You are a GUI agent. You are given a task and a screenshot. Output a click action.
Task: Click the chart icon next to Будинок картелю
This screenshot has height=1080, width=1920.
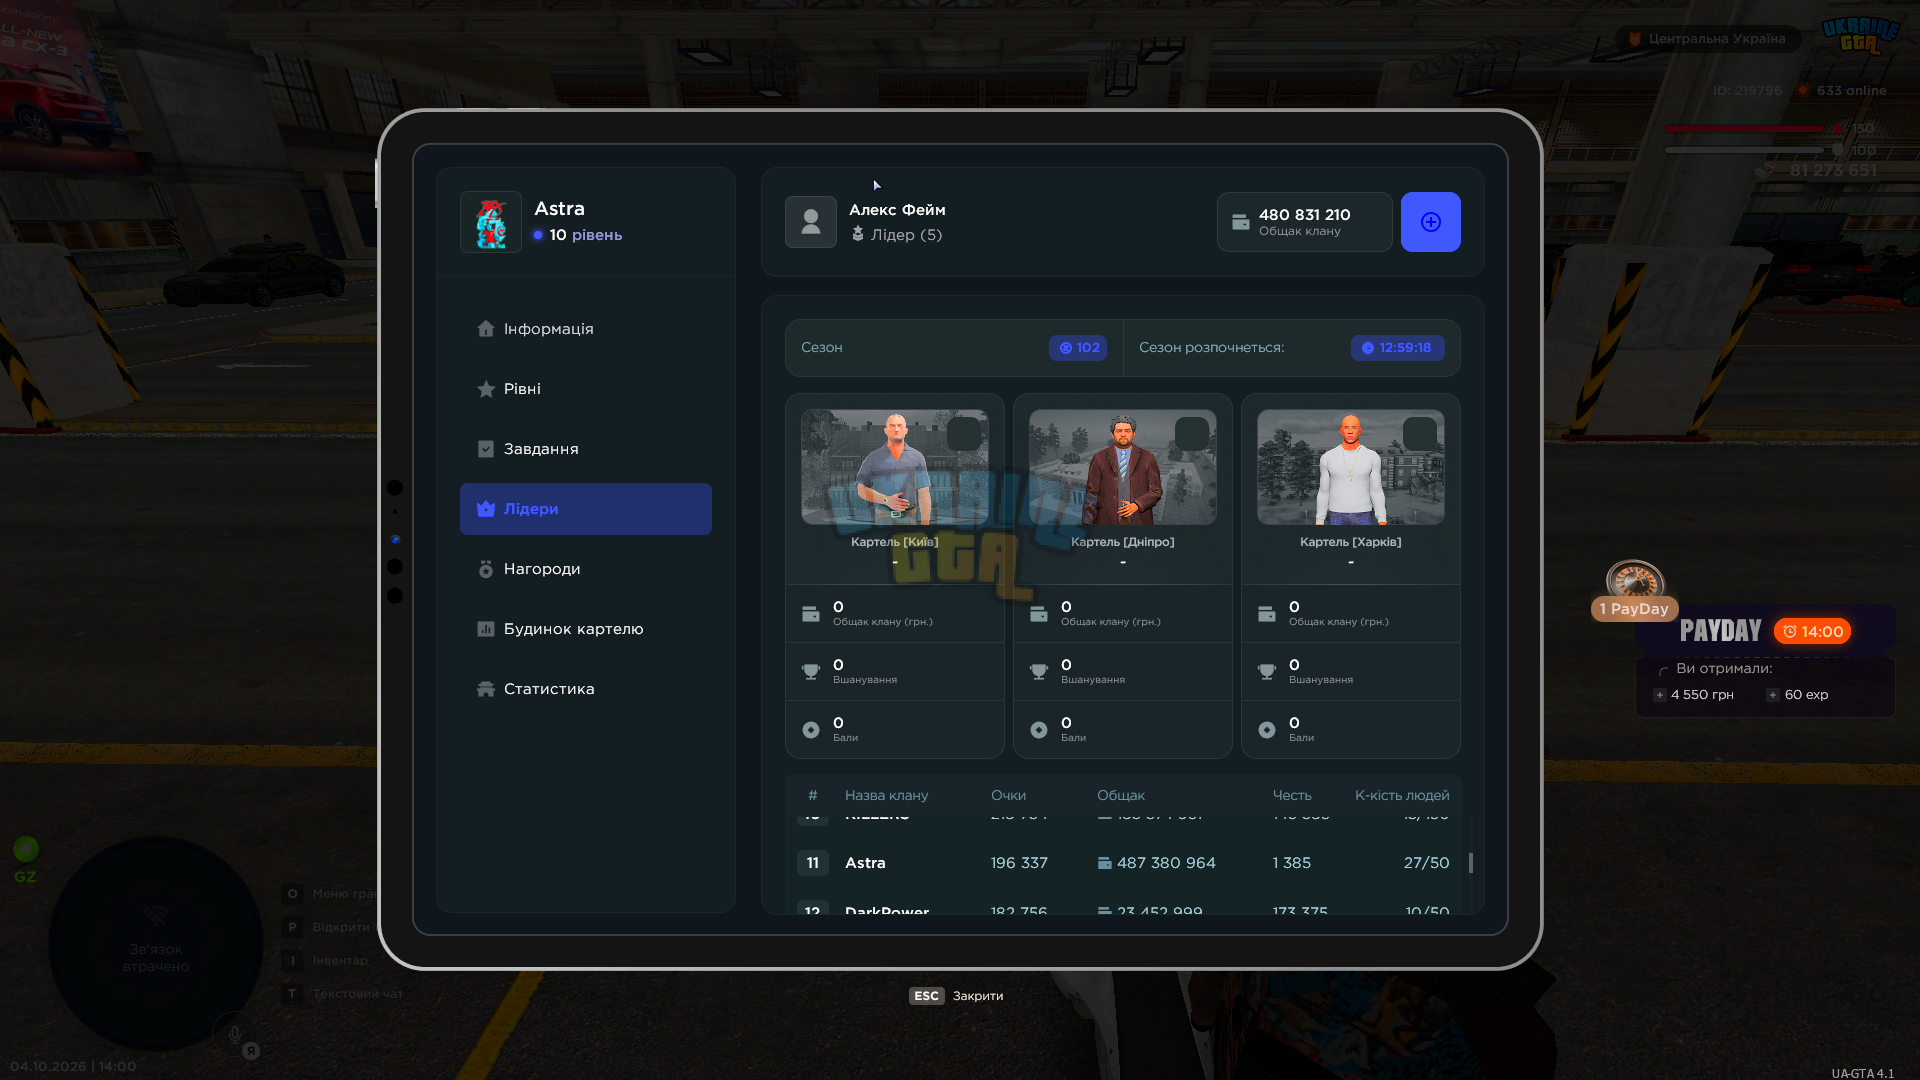tap(486, 629)
